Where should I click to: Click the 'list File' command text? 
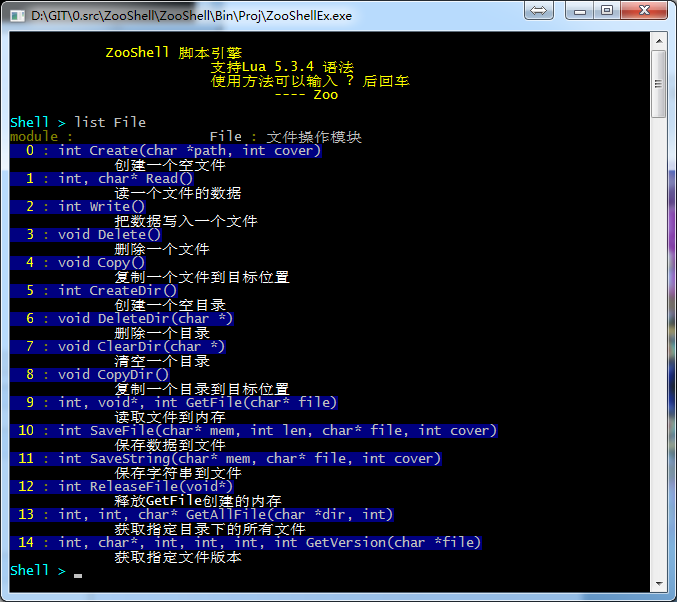[110, 123]
